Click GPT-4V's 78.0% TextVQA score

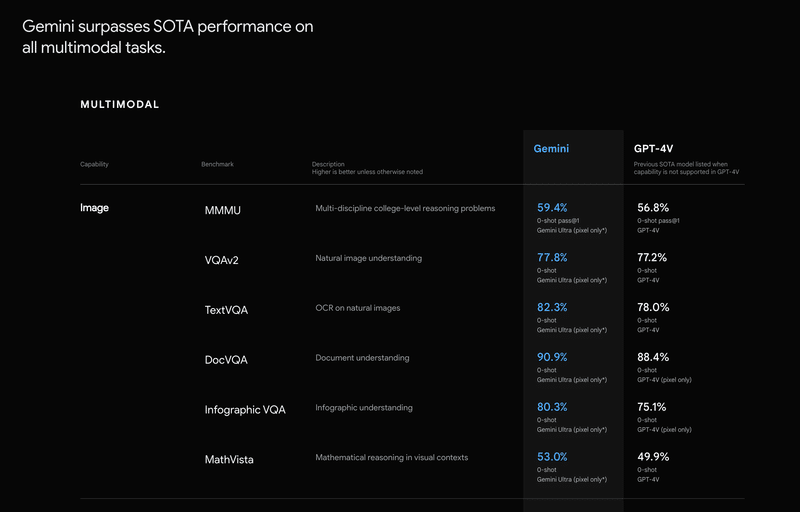click(653, 308)
